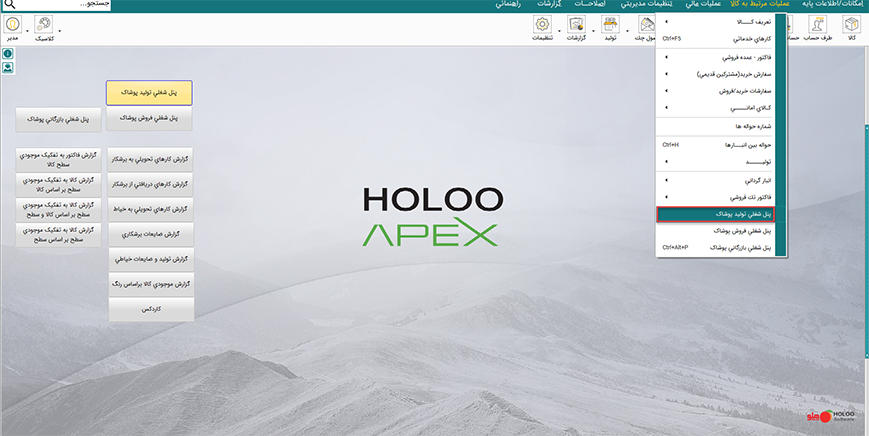This screenshot has width=869, height=436.
Task: Click the کاردکس button
Action: [x=151, y=309]
